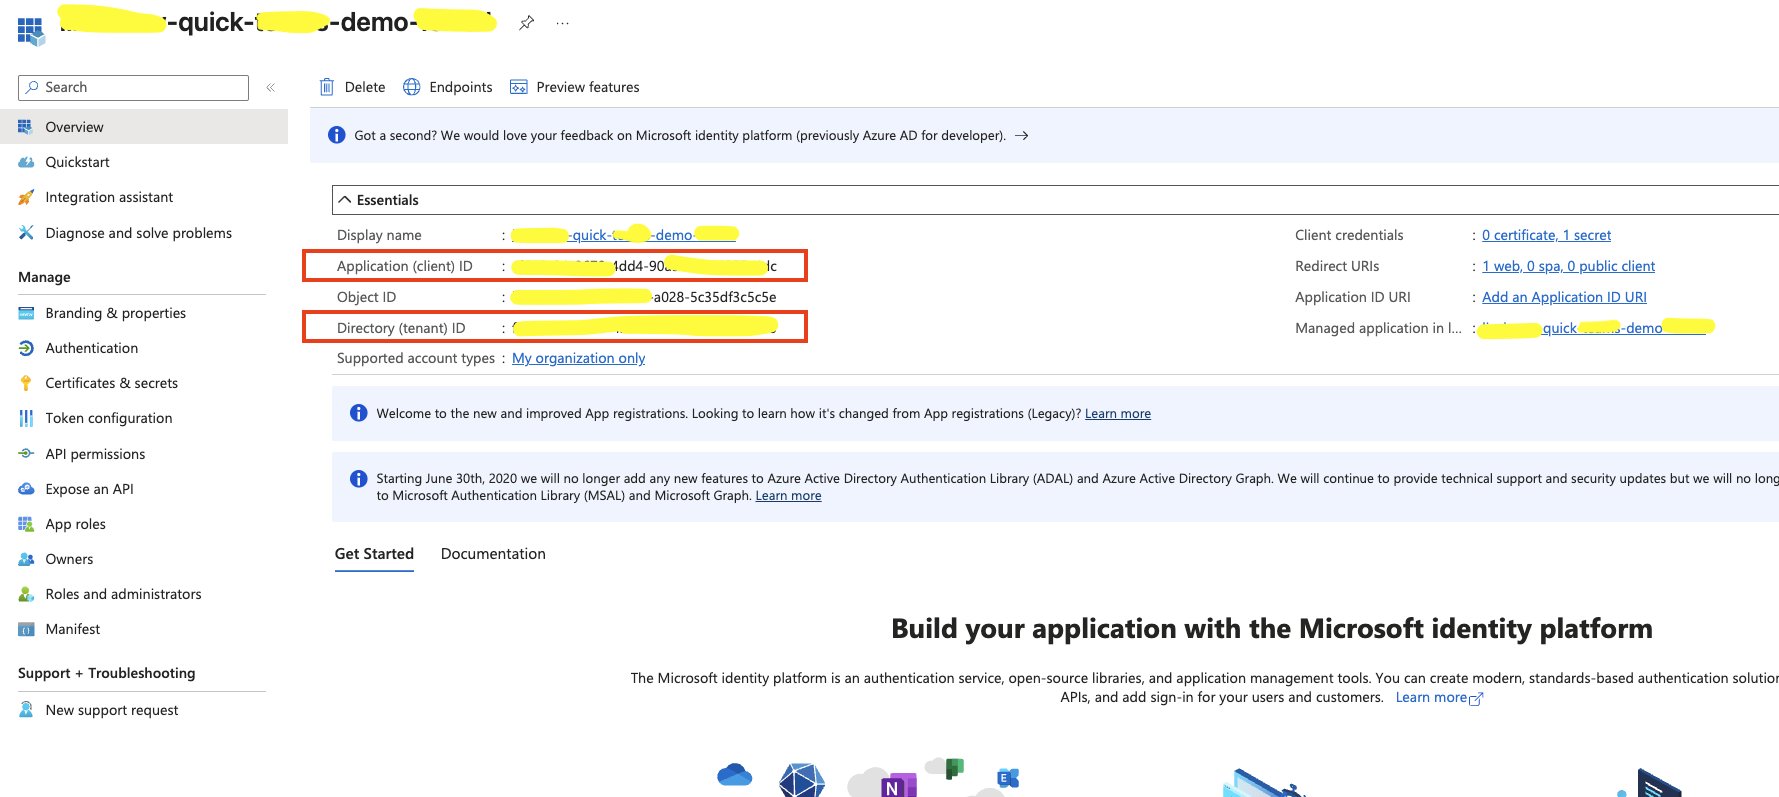Collapse the sidebar with double chevron

270,88
